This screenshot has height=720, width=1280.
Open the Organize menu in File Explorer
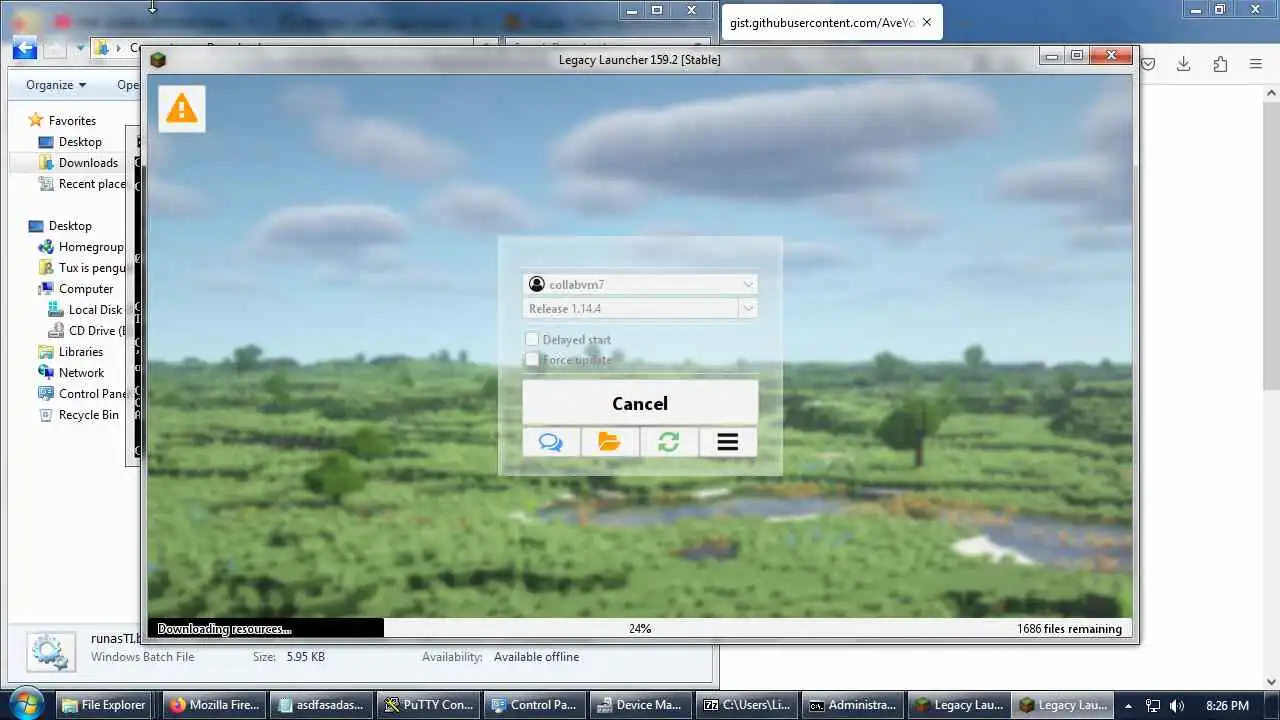[x=56, y=85]
